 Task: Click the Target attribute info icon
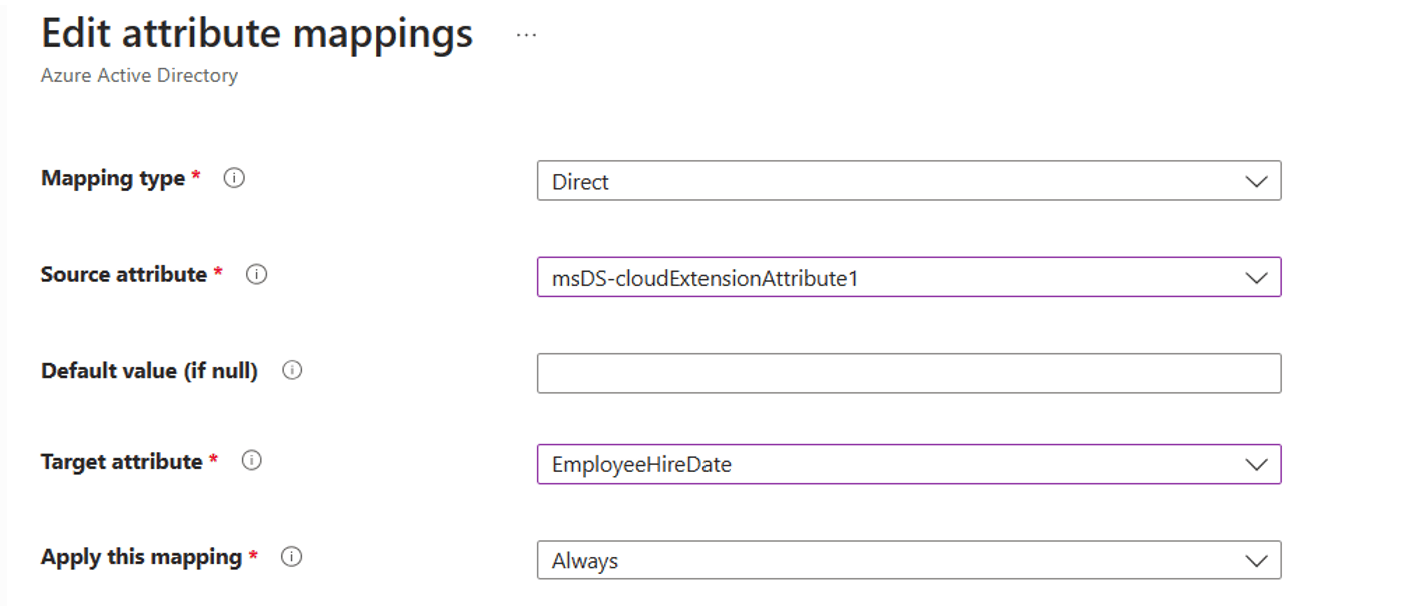pyautogui.click(x=252, y=461)
